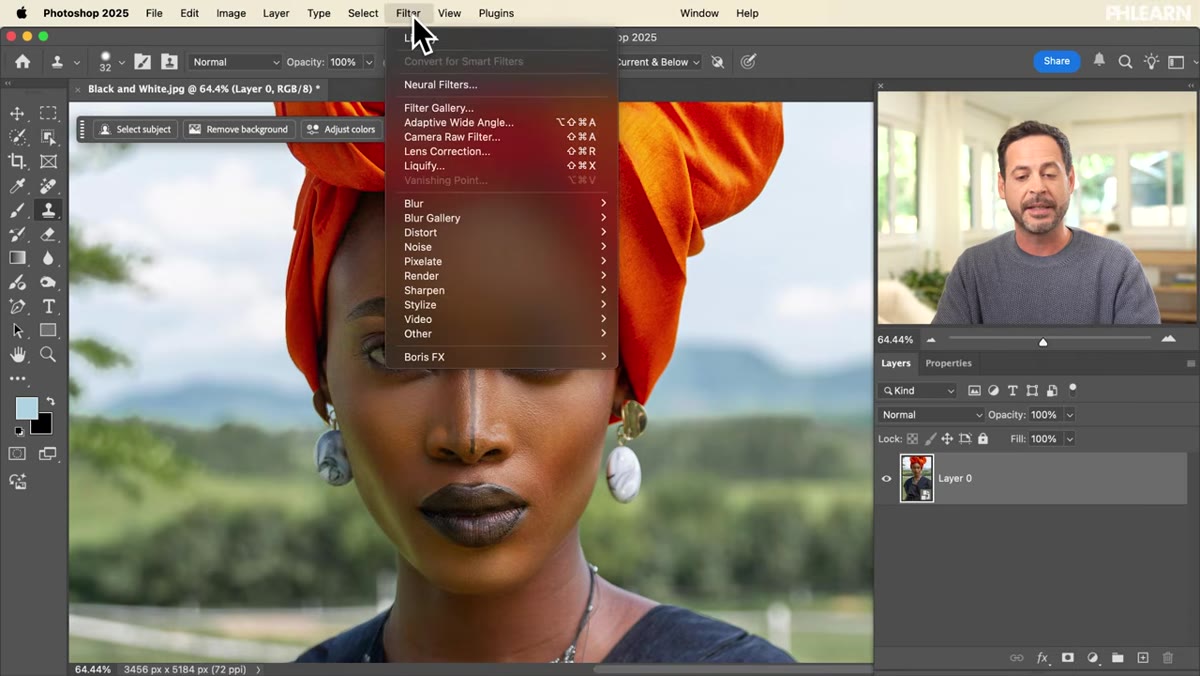Toggle adjustment layer filter icon
The width and height of the screenshot is (1200, 676).
tap(993, 391)
